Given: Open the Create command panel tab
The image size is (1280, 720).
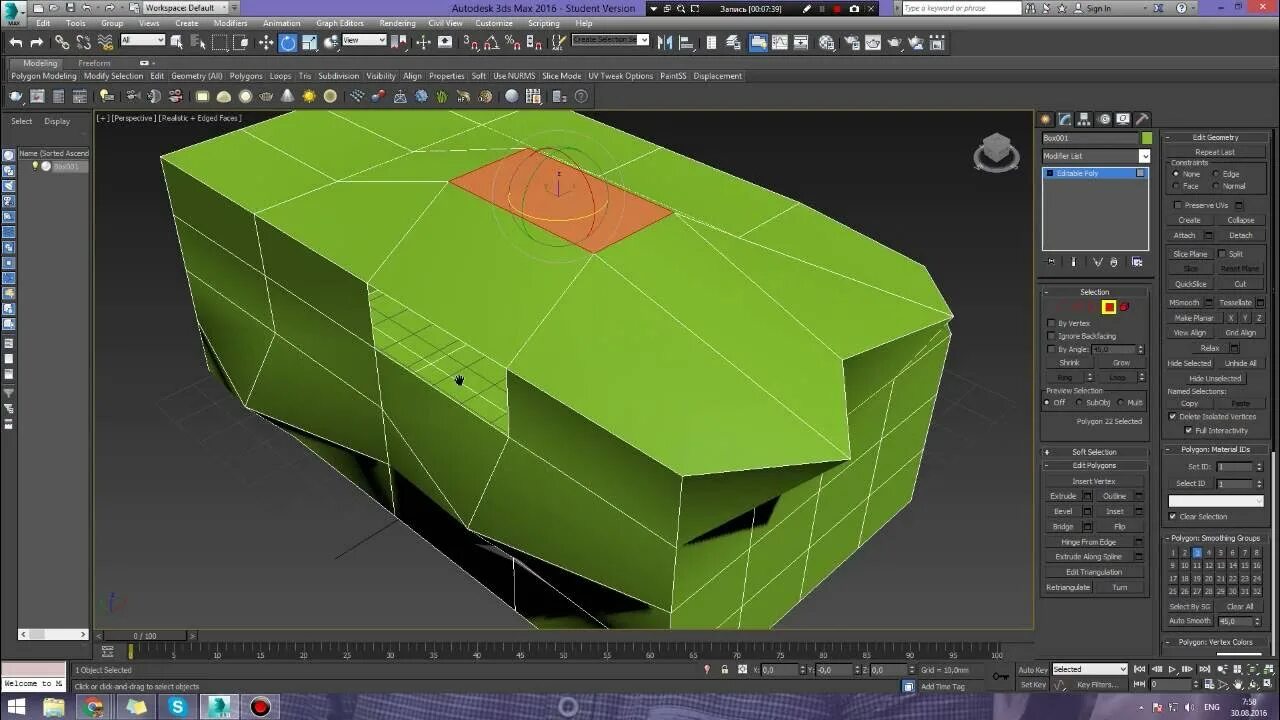Looking at the screenshot, I should coord(1047,119).
